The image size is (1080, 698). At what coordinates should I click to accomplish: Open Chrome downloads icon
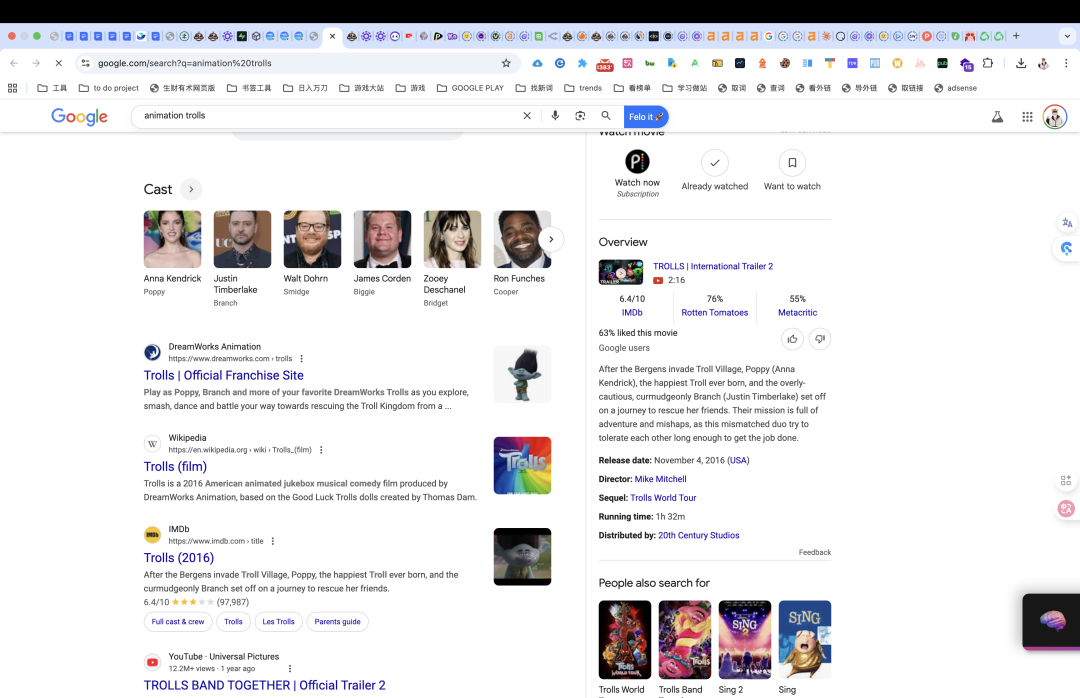1021,63
